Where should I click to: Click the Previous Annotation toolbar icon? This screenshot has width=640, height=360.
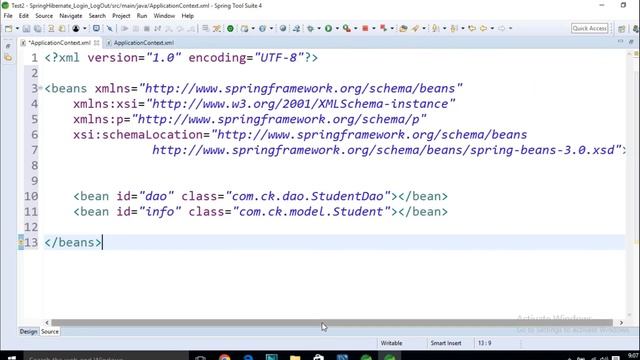coord(454,28)
